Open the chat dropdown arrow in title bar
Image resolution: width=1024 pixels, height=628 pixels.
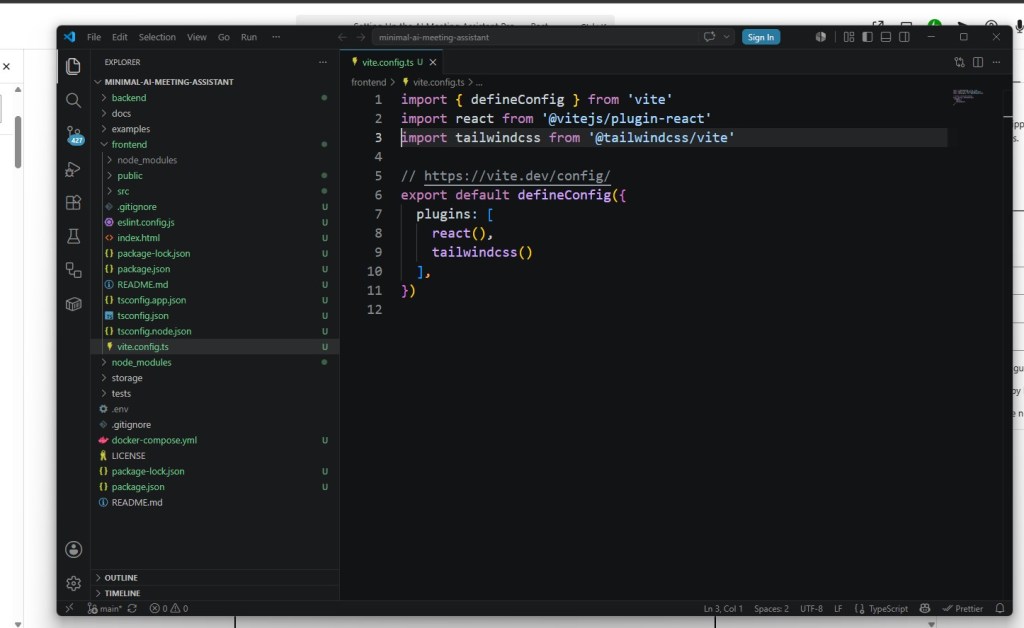coord(726,37)
